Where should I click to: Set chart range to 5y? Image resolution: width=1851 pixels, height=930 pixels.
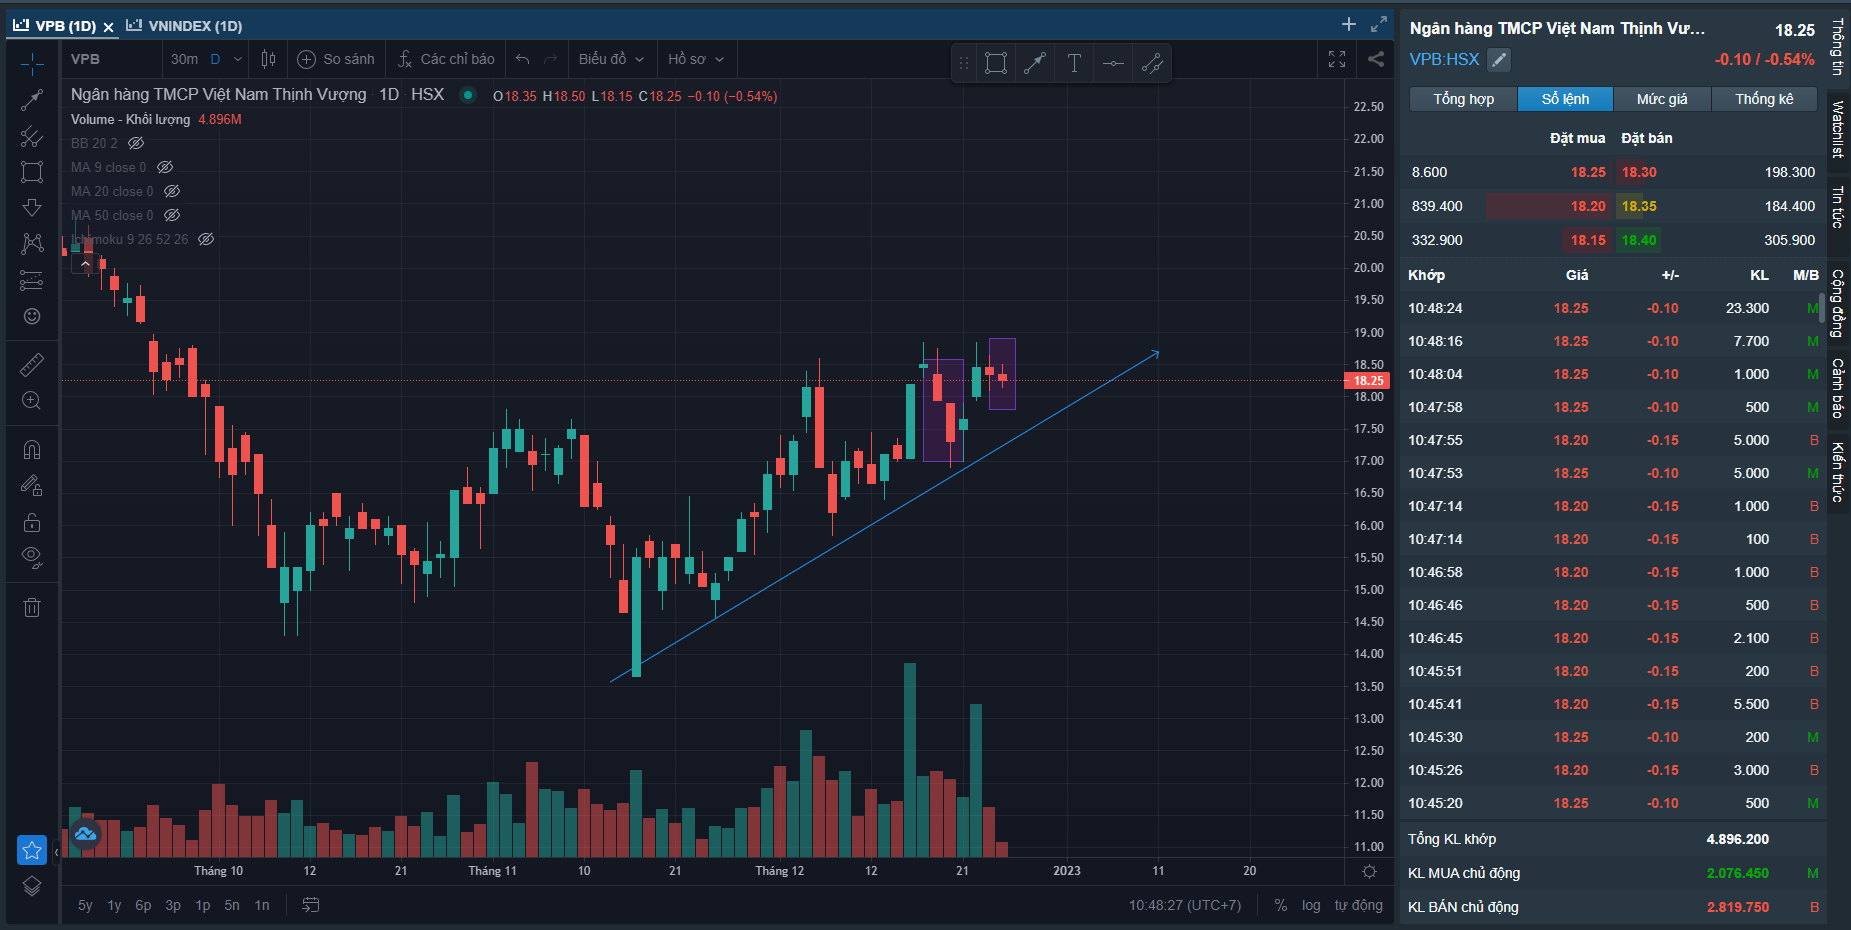pyautogui.click(x=85, y=905)
